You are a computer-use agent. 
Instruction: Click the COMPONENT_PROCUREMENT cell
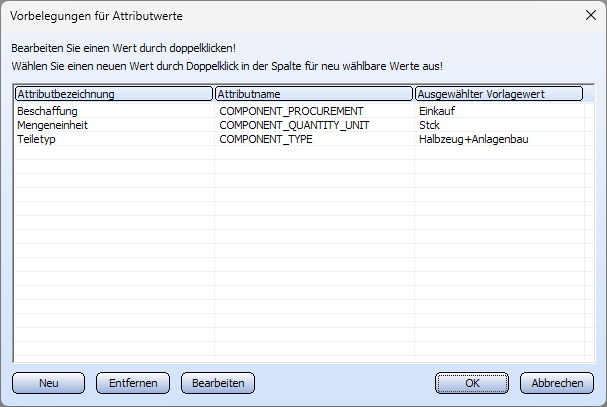pos(291,111)
